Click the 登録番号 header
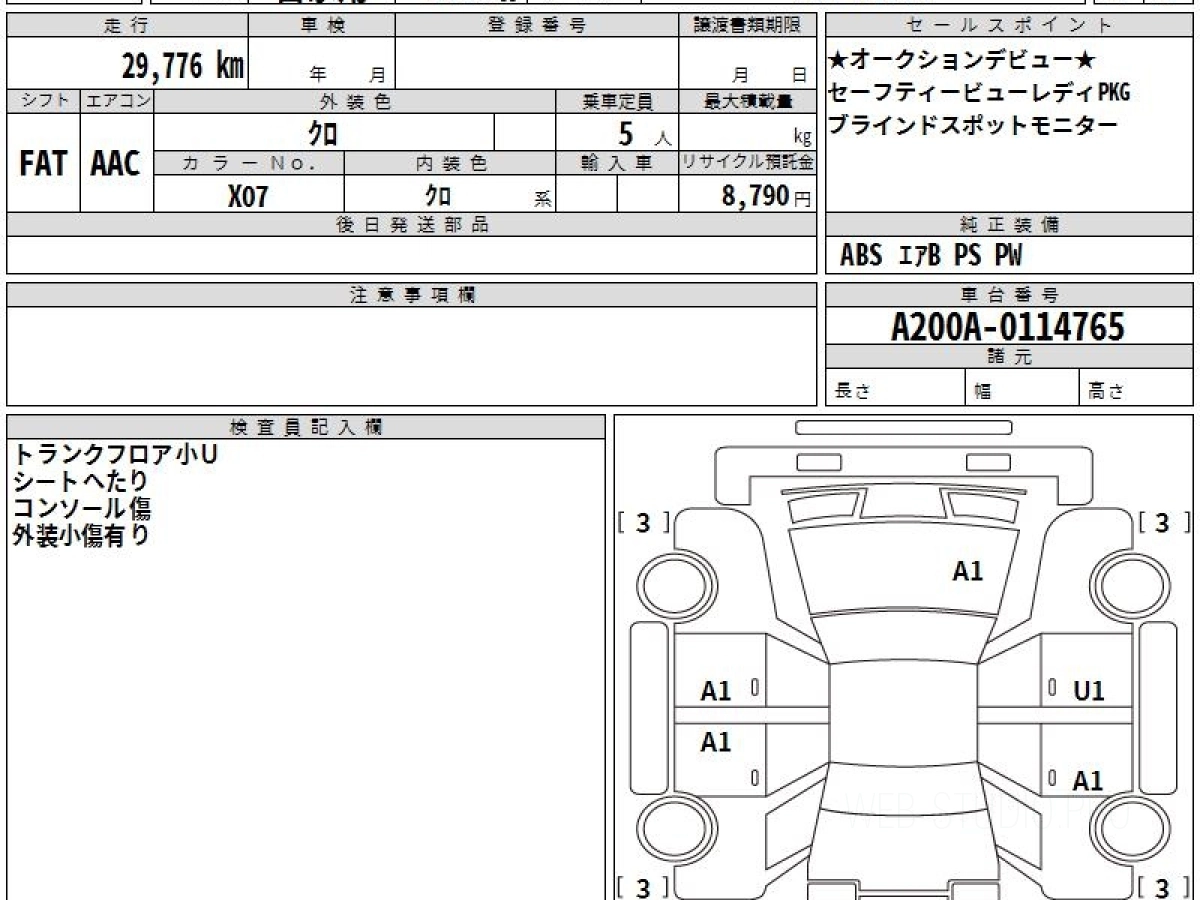This screenshot has height=900, width=1200. click(x=537, y=26)
